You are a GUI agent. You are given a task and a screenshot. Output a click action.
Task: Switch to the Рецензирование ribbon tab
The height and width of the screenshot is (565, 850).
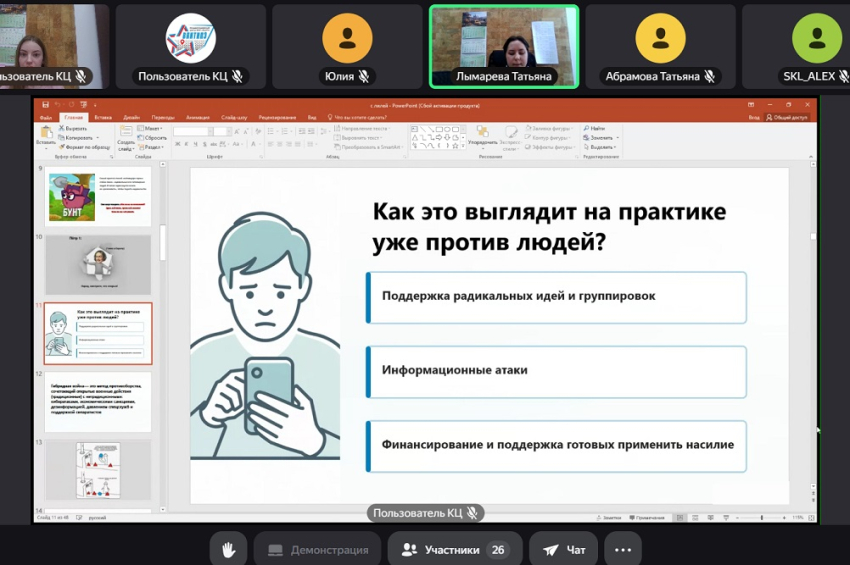277,117
